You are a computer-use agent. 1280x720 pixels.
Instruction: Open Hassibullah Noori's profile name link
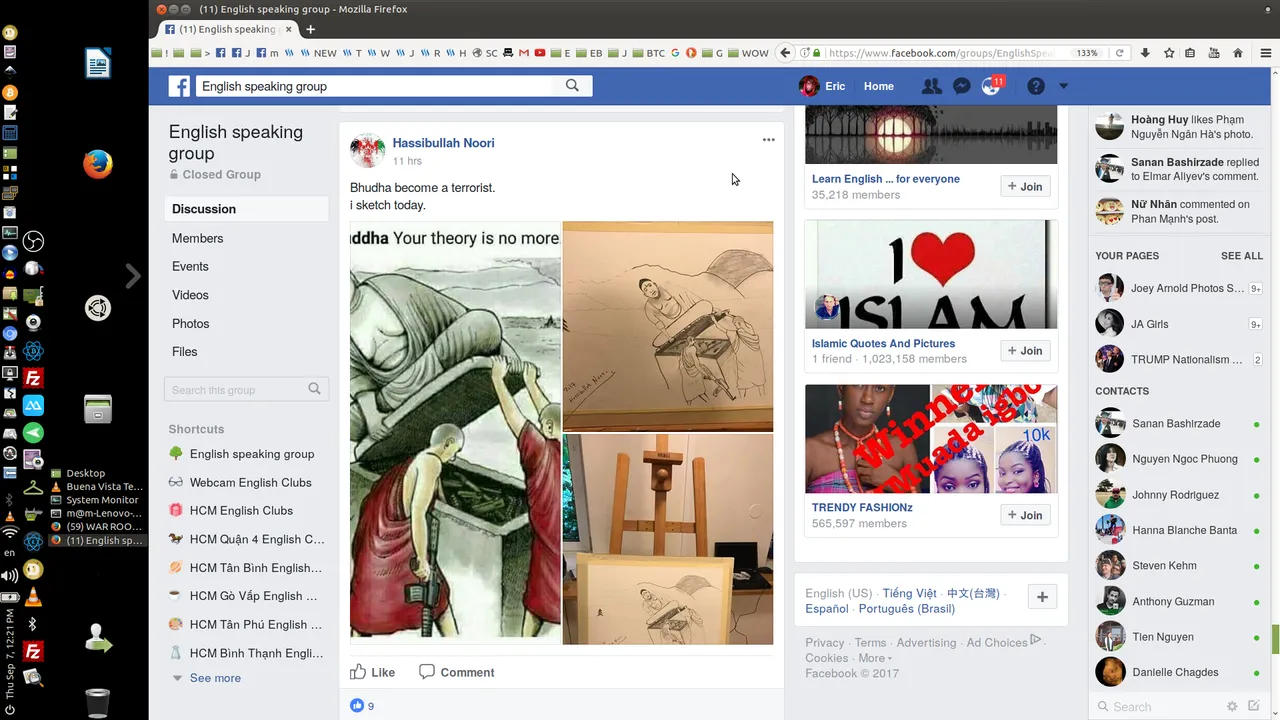(443, 143)
